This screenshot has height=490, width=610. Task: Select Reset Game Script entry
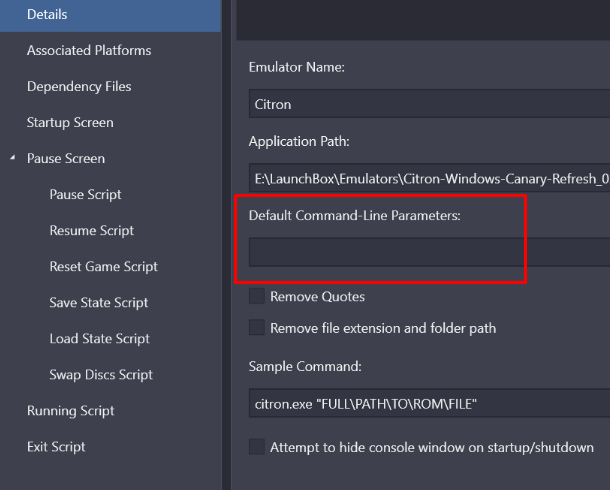point(103,267)
